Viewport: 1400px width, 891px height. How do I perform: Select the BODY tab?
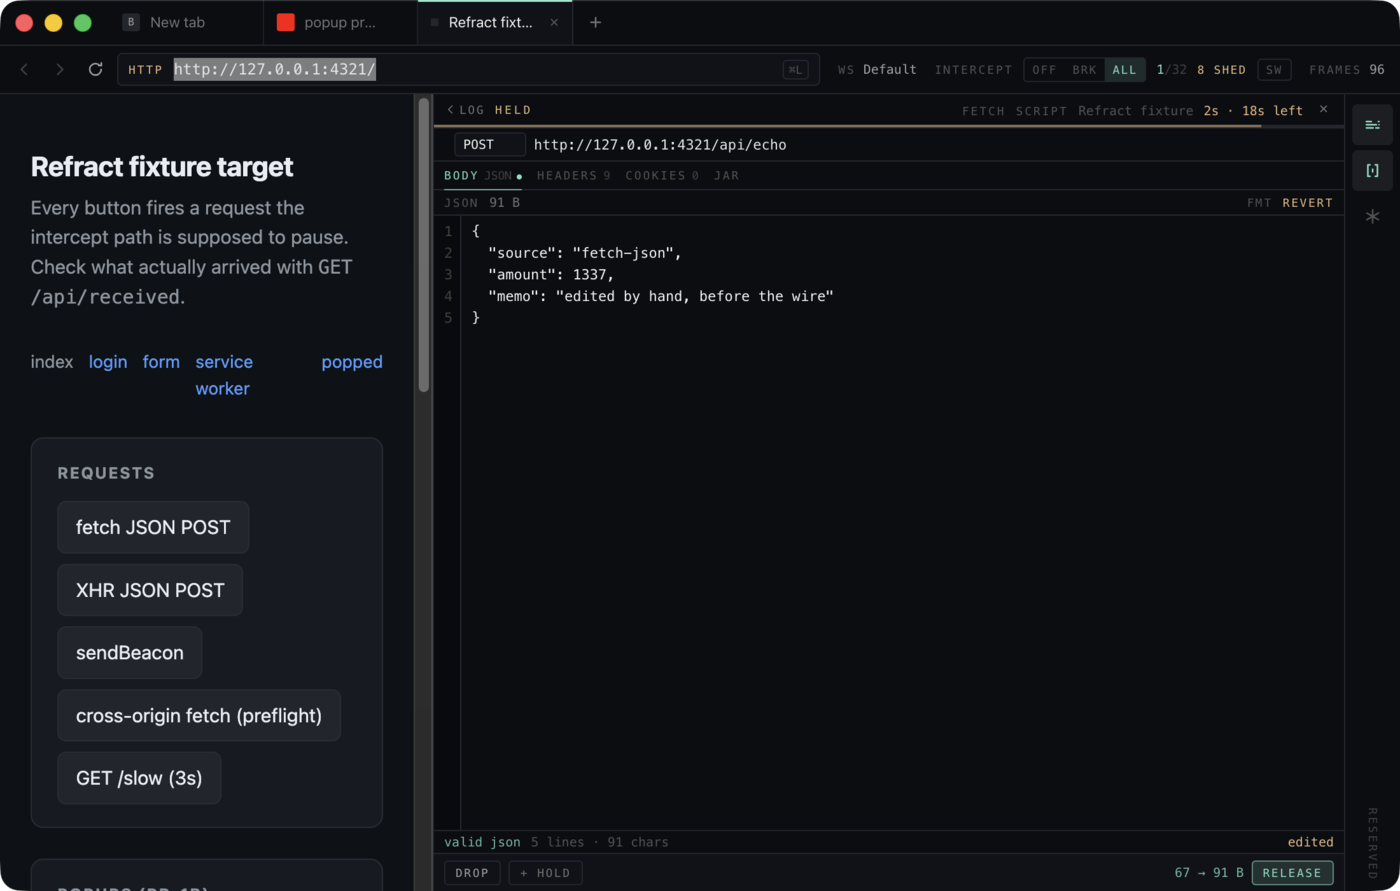[482, 176]
